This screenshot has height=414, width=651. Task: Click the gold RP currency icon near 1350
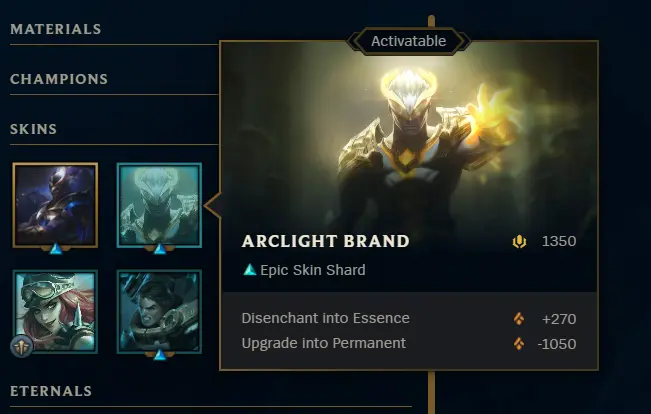click(519, 241)
